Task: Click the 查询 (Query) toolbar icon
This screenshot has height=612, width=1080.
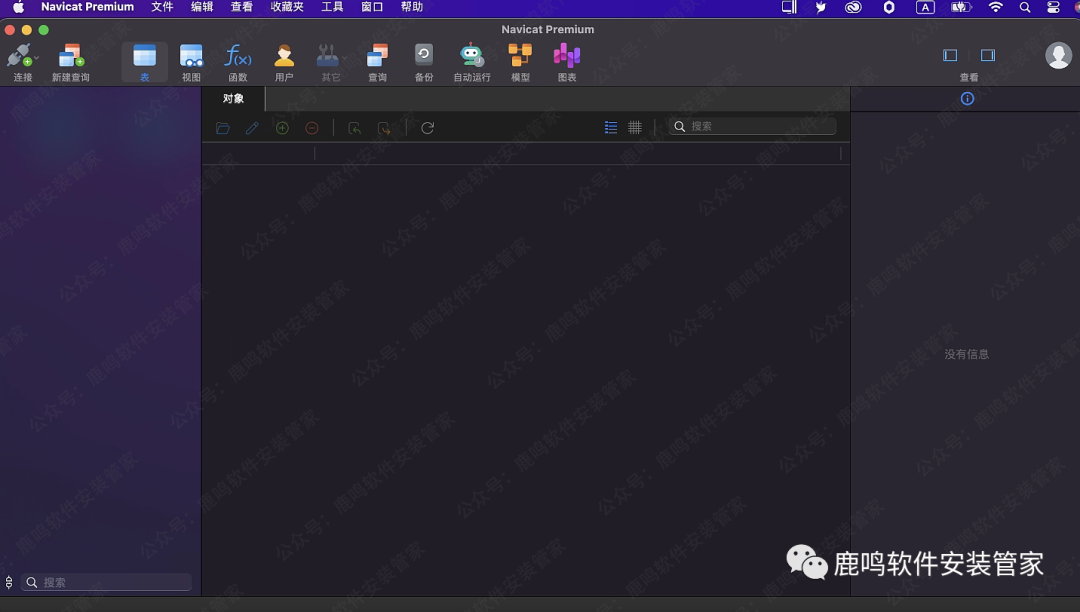Action: click(x=377, y=56)
